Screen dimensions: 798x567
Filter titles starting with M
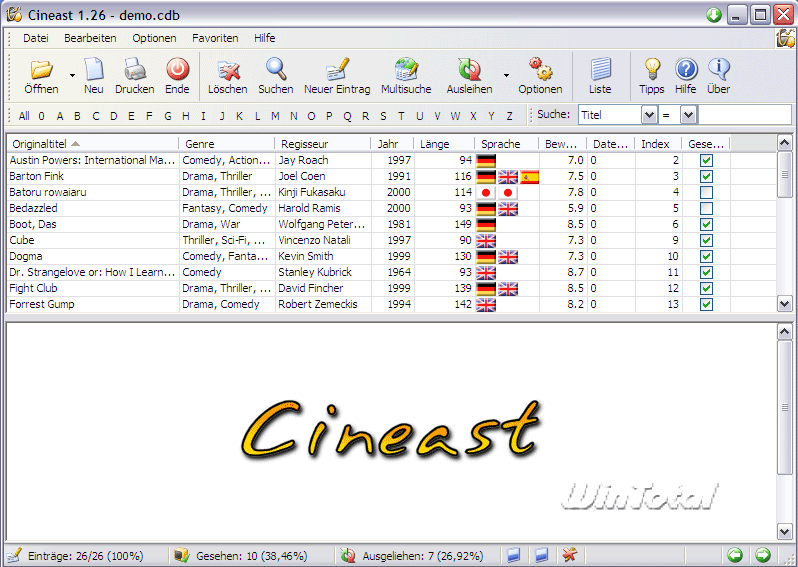[275, 116]
